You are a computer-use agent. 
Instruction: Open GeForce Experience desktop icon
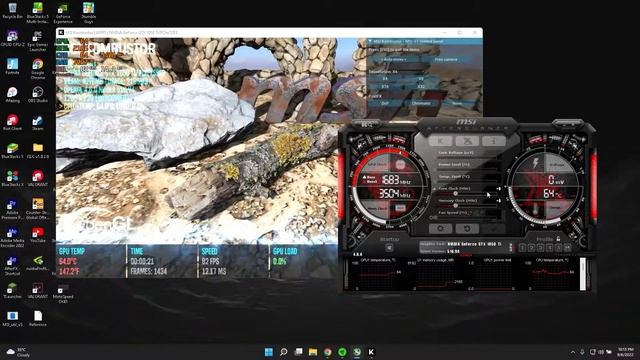pos(63,13)
